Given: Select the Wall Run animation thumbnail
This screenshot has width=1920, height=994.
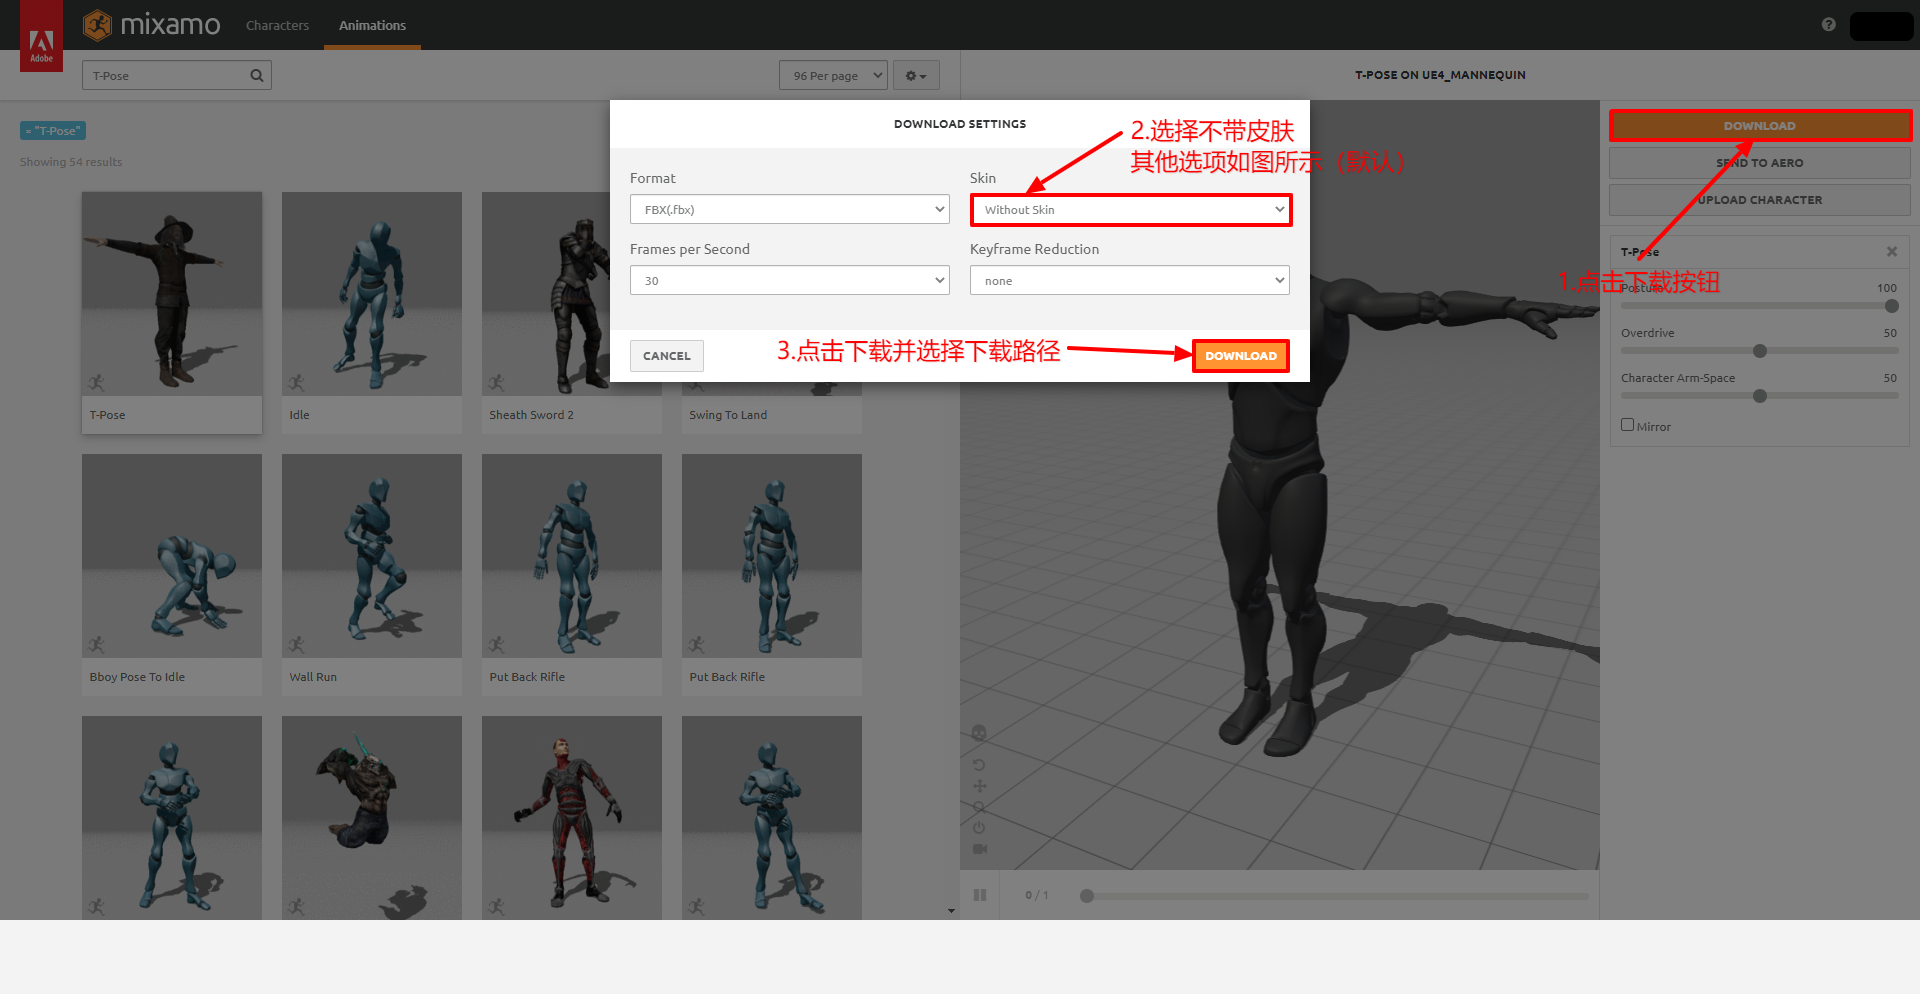Looking at the screenshot, I should click(371, 555).
